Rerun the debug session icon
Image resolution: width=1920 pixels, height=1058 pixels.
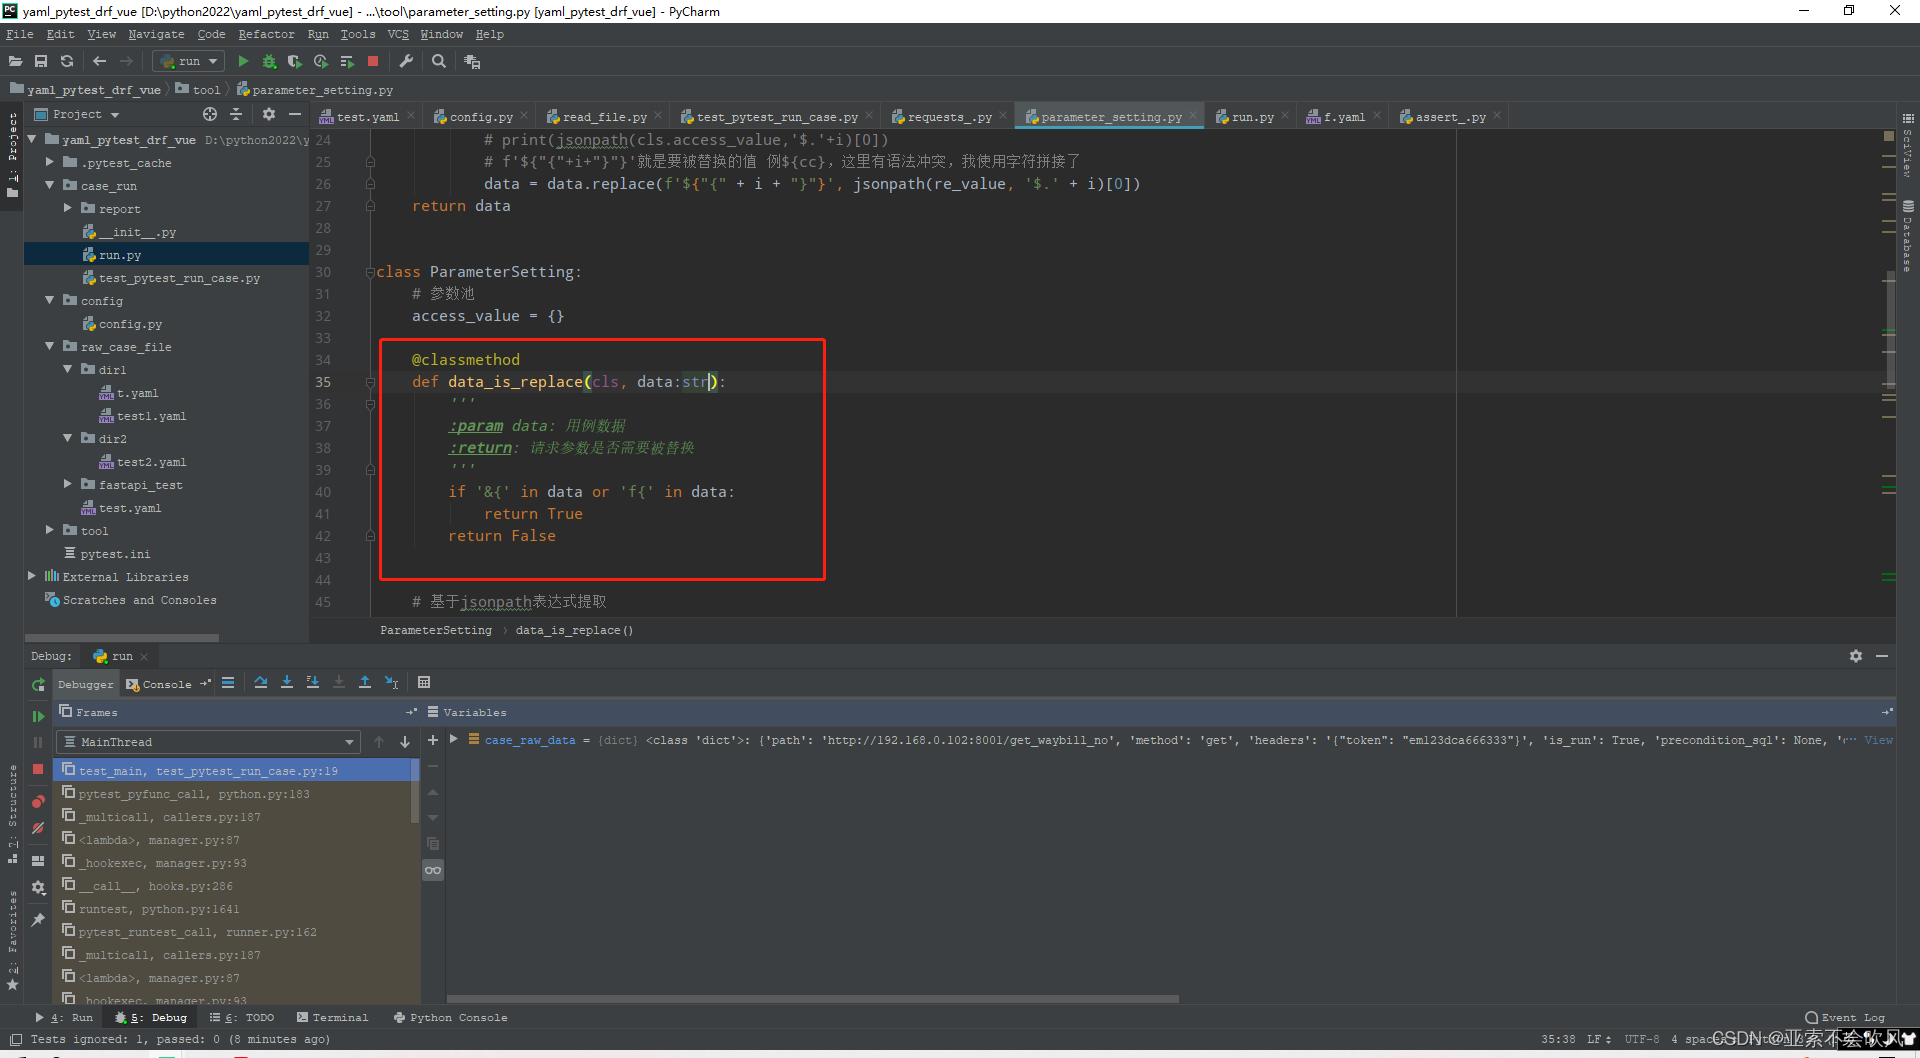tap(38, 685)
